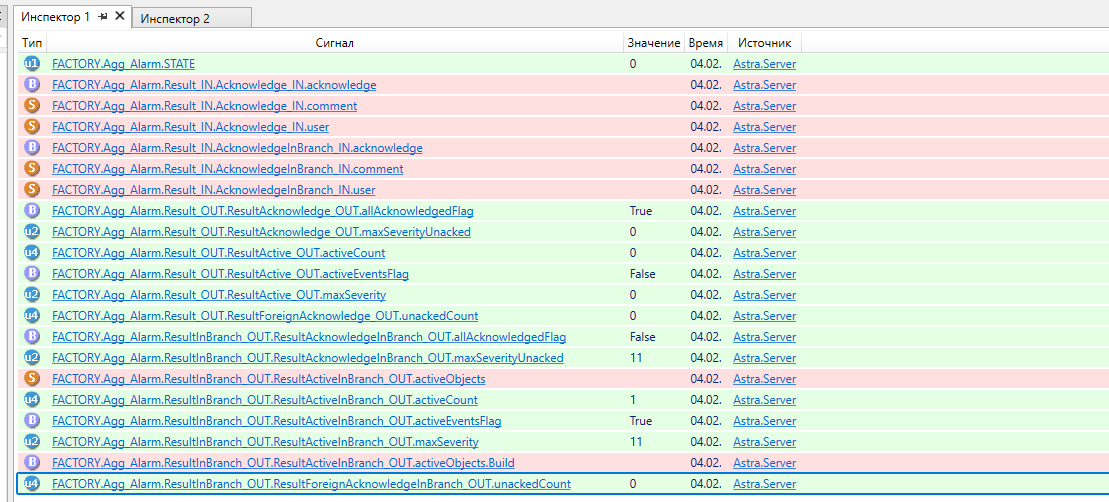
Task: Open the FACTORY.Agg_Alarm.STATE signal link
Action: coord(123,64)
